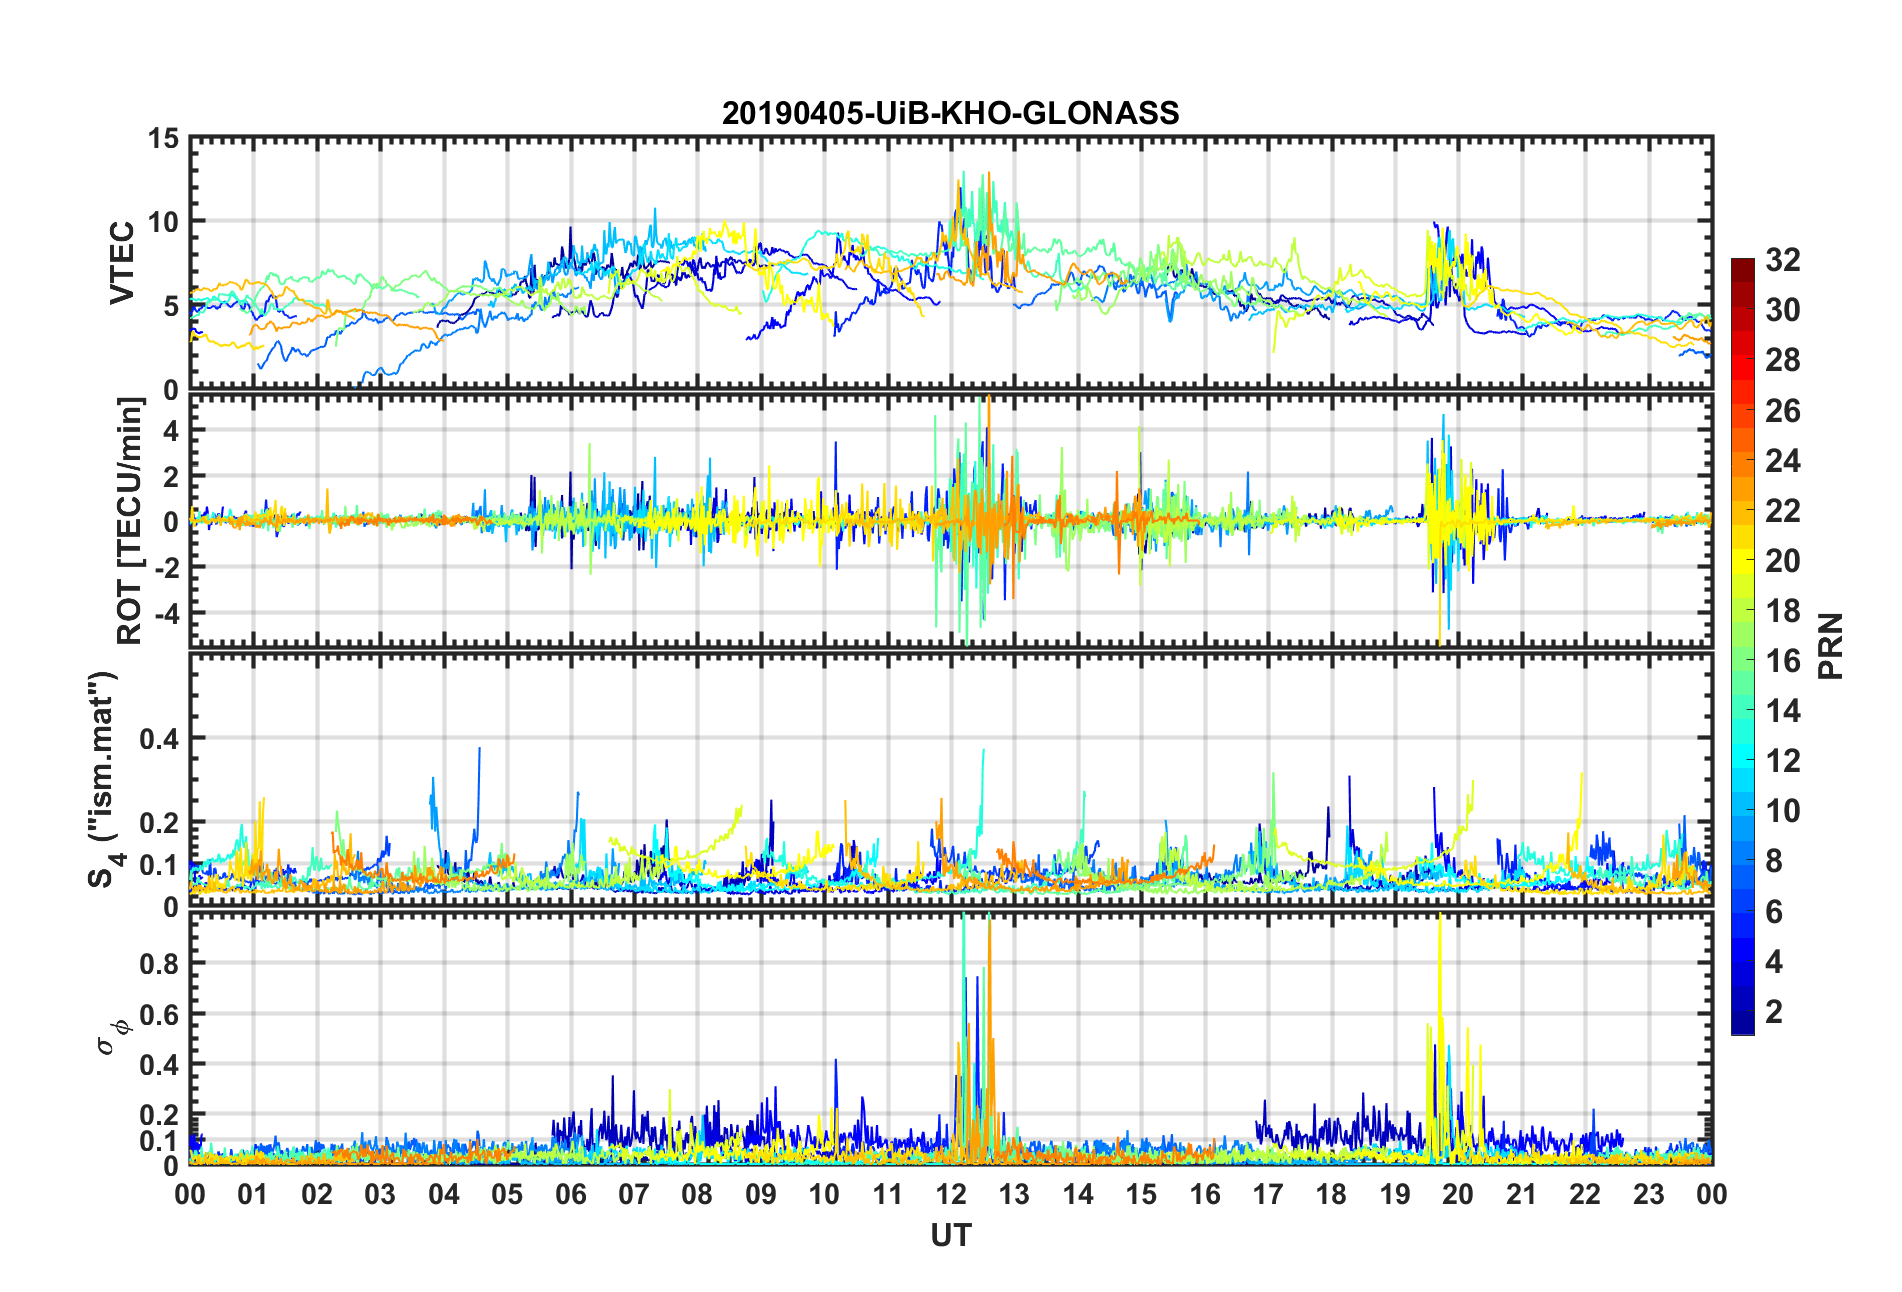Select the 26 label on the colorbar
Screen dimensions: 1902x1292
1782,410
